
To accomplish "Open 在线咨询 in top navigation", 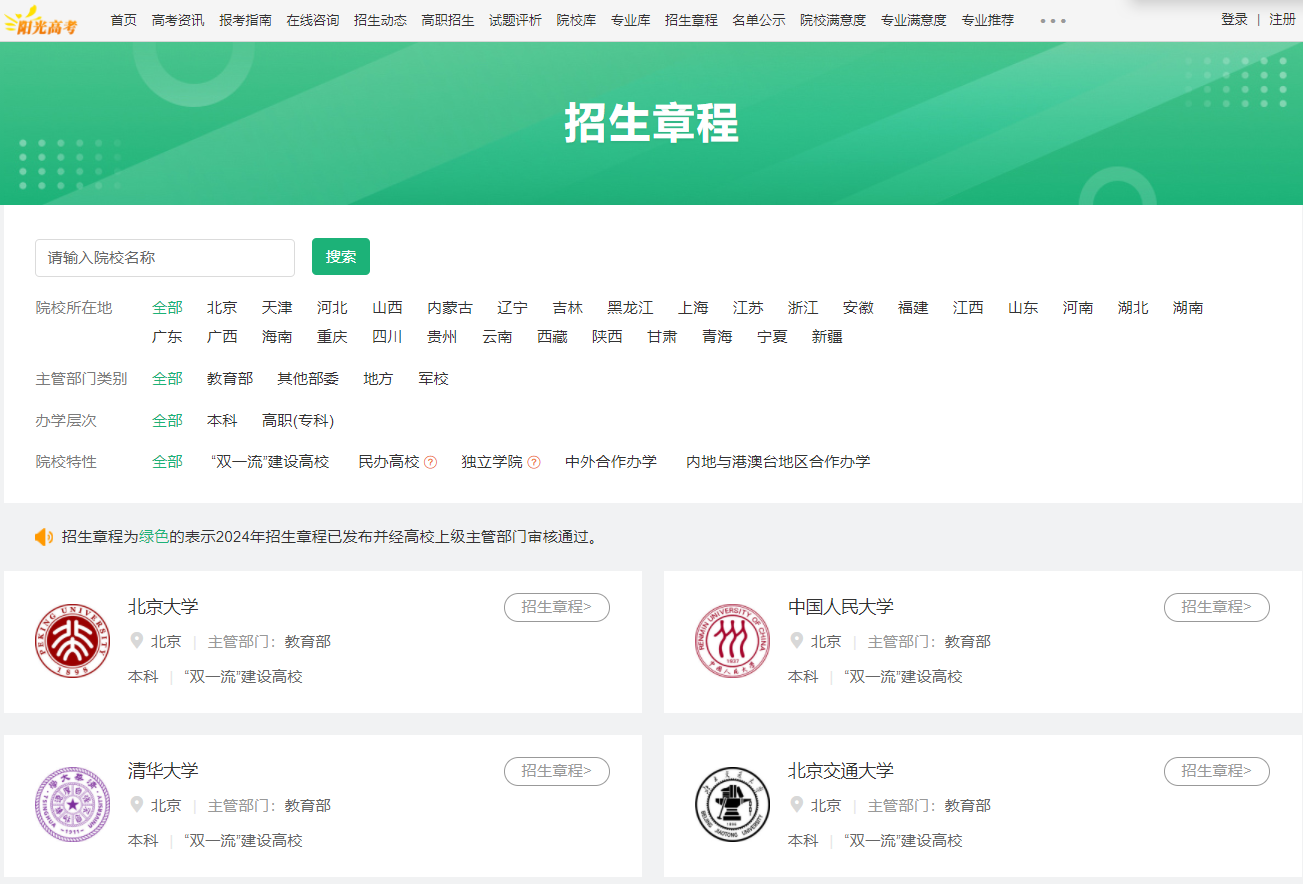I will click(x=312, y=20).
